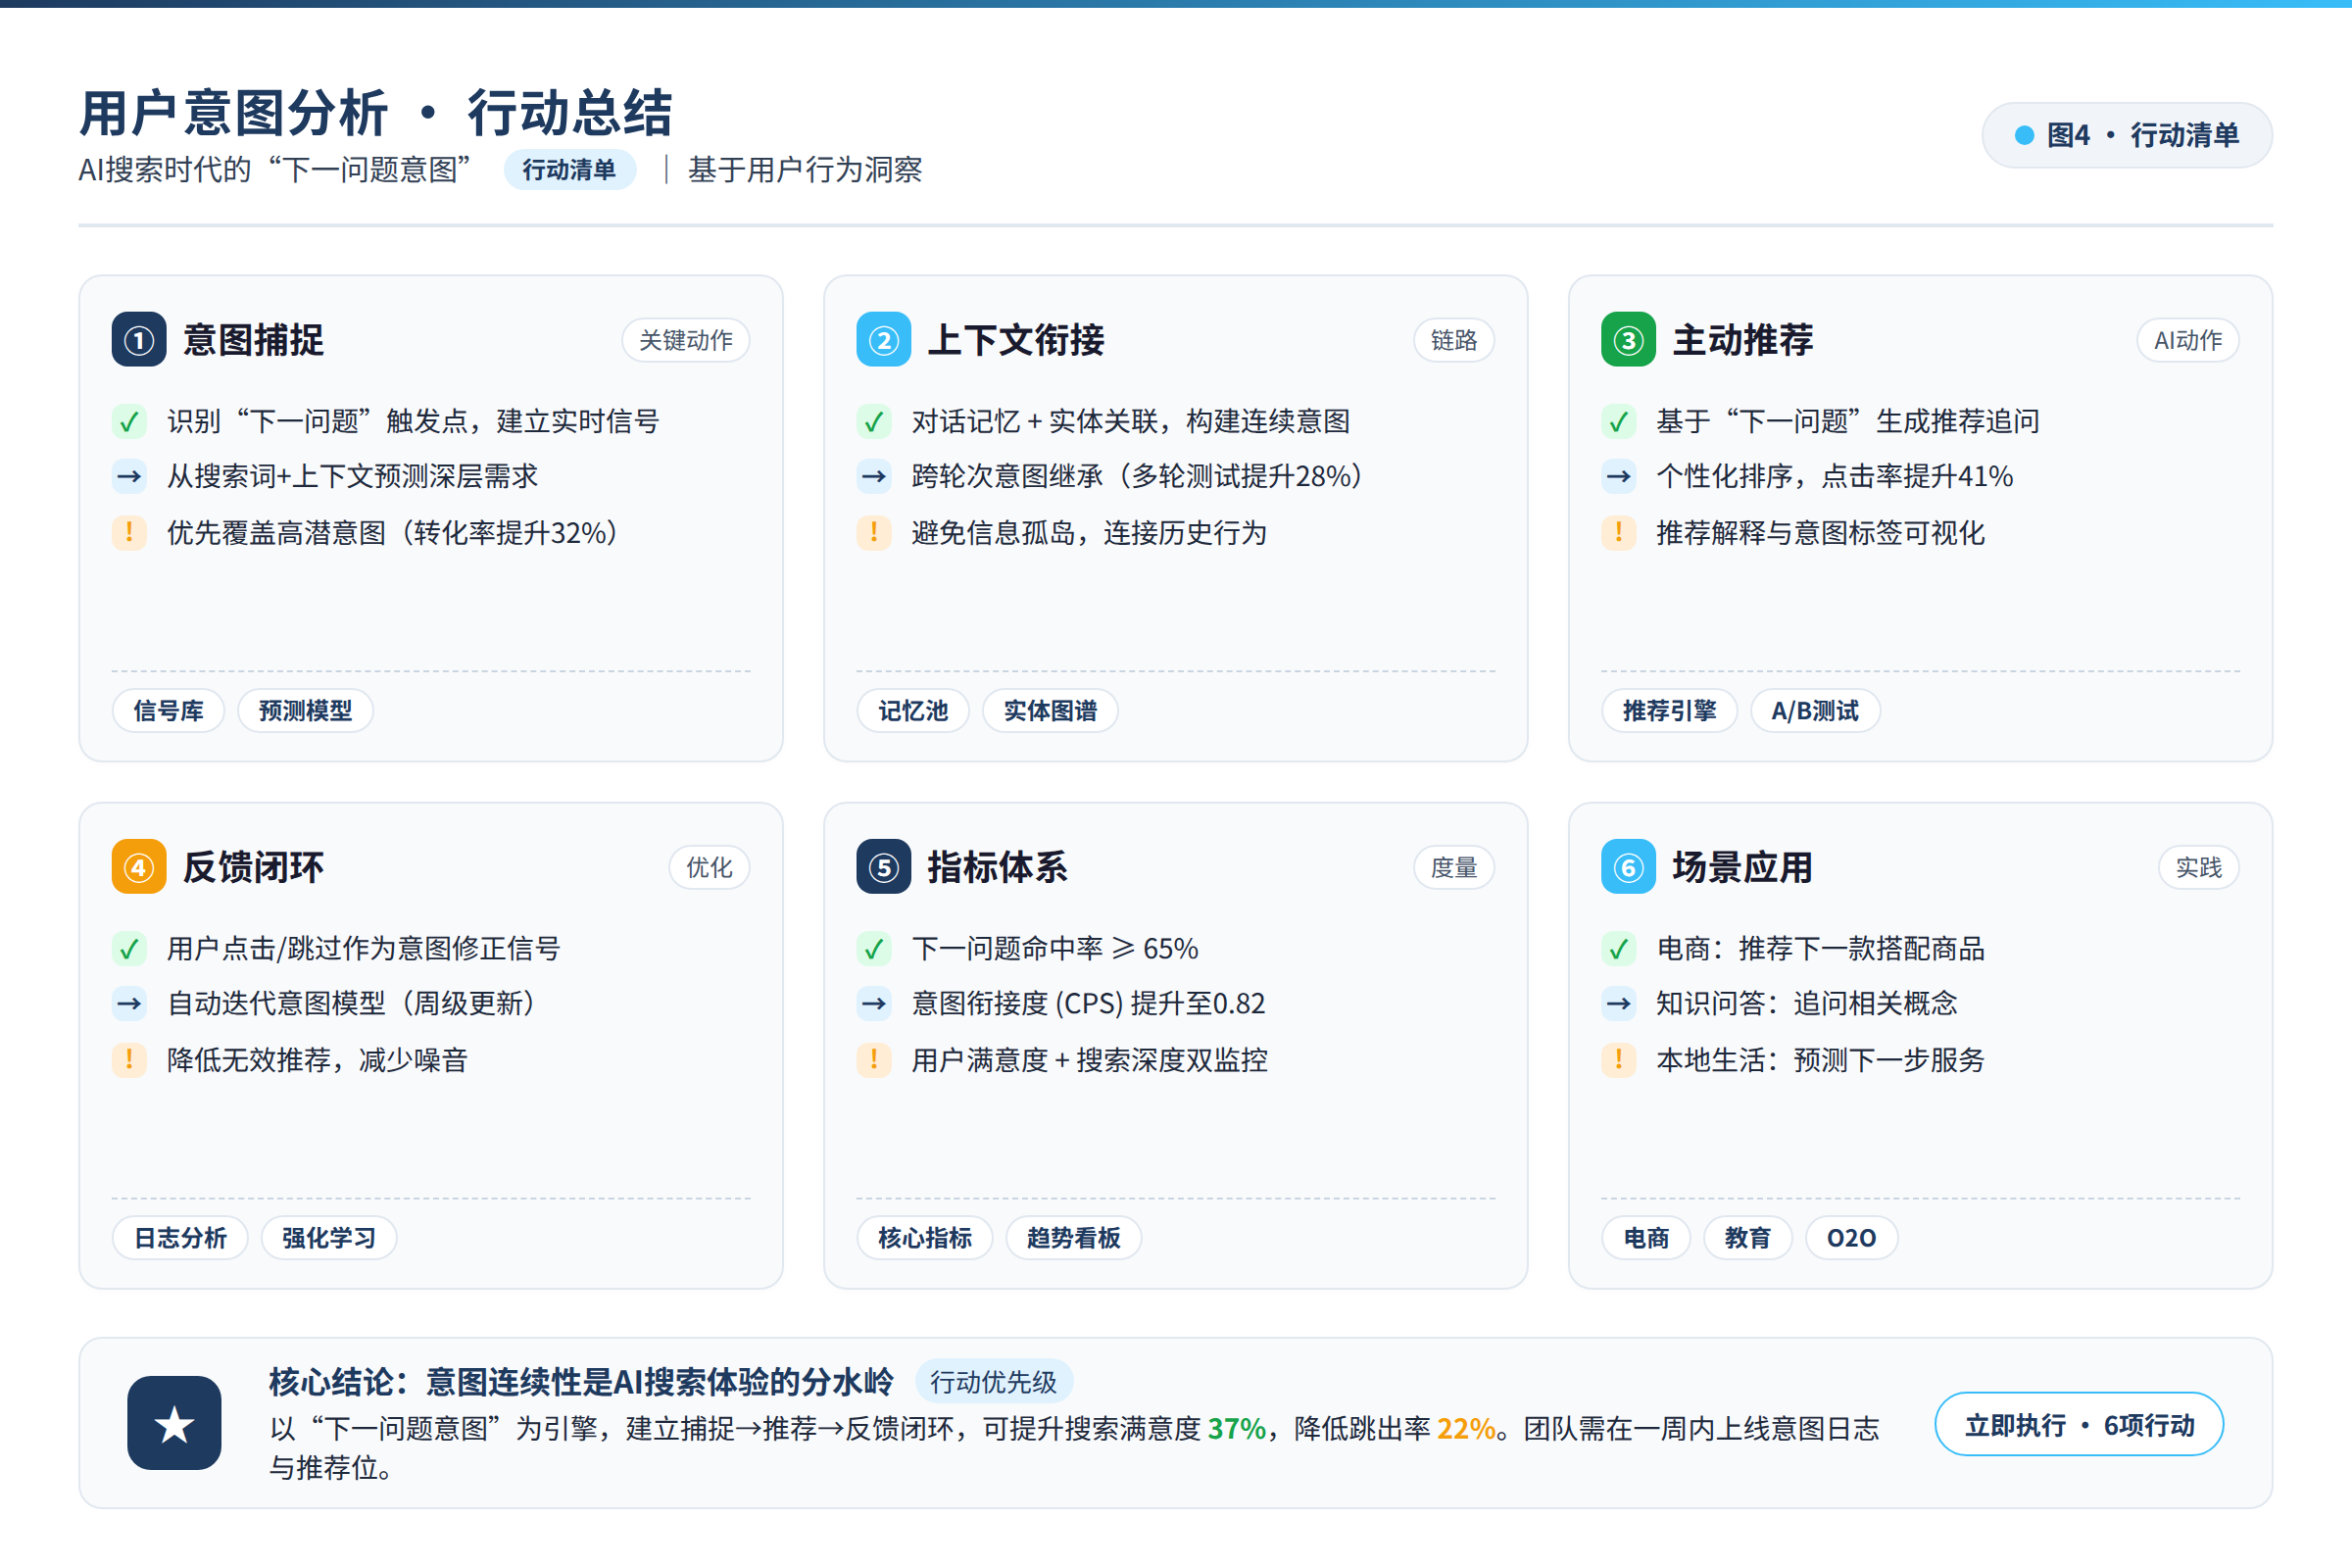Viewport: 2352px width, 1568px height.
Task: Click the 预测模型 tag
Action: pyautogui.click(x=305, y=710)
